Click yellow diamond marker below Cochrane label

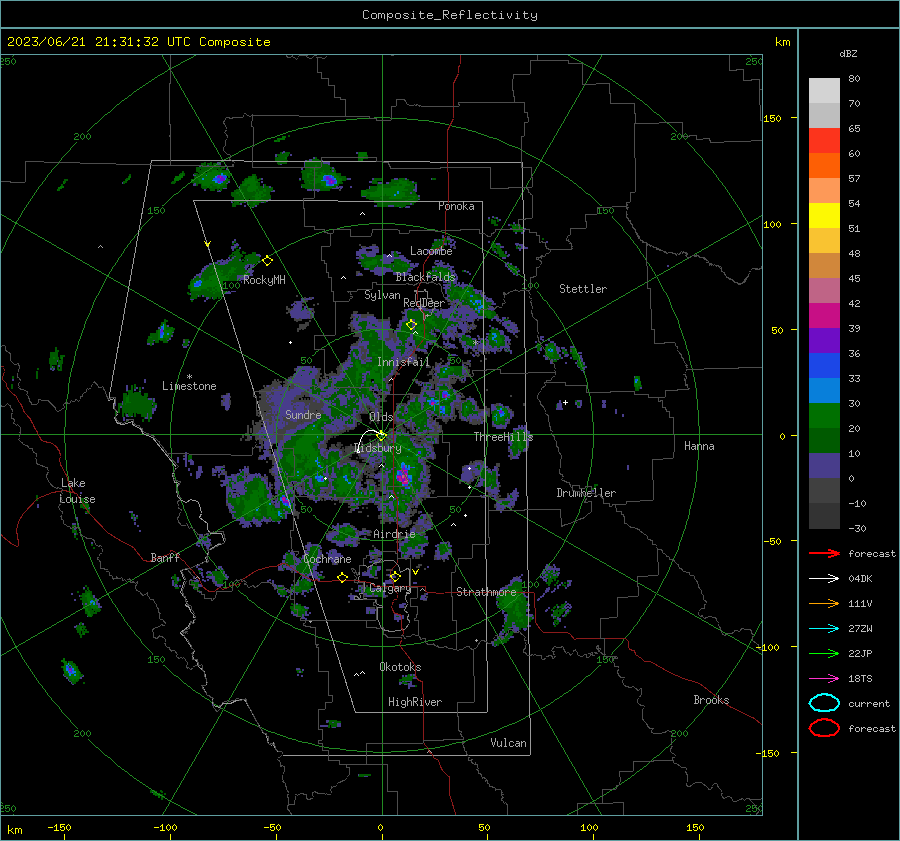point(343,577)
